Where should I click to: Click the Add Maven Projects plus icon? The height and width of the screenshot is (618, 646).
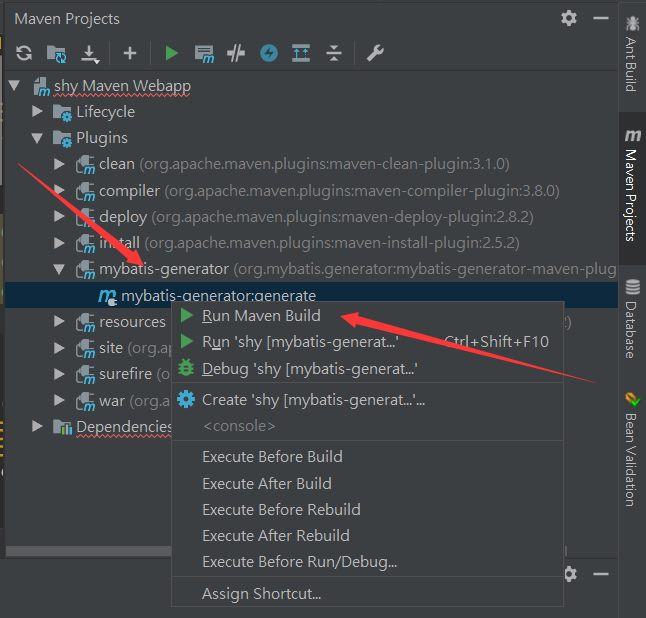130,53
